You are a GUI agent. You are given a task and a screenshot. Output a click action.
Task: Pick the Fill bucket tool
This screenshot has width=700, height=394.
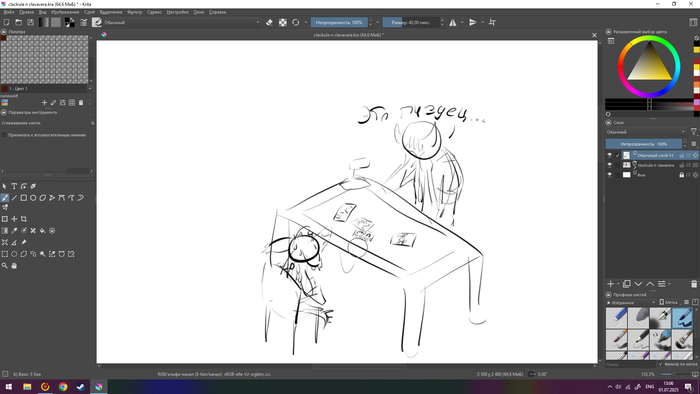42,231
